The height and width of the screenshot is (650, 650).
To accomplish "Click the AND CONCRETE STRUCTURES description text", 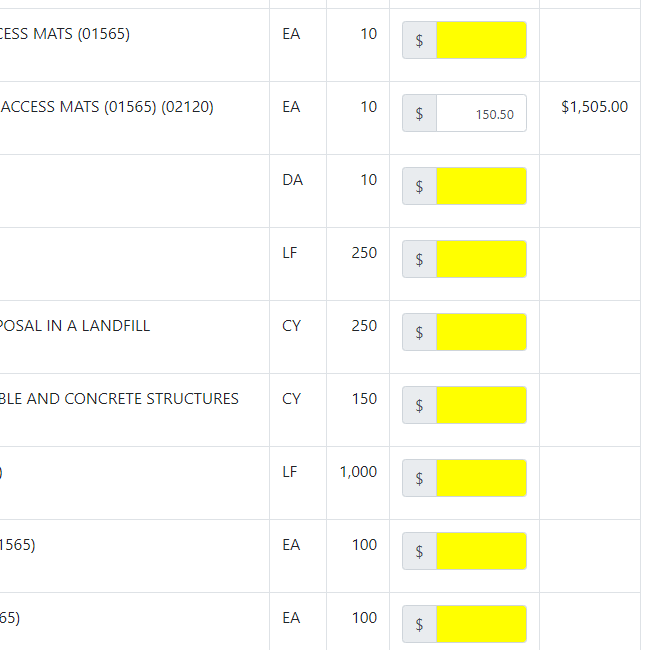I will point(120,399).
